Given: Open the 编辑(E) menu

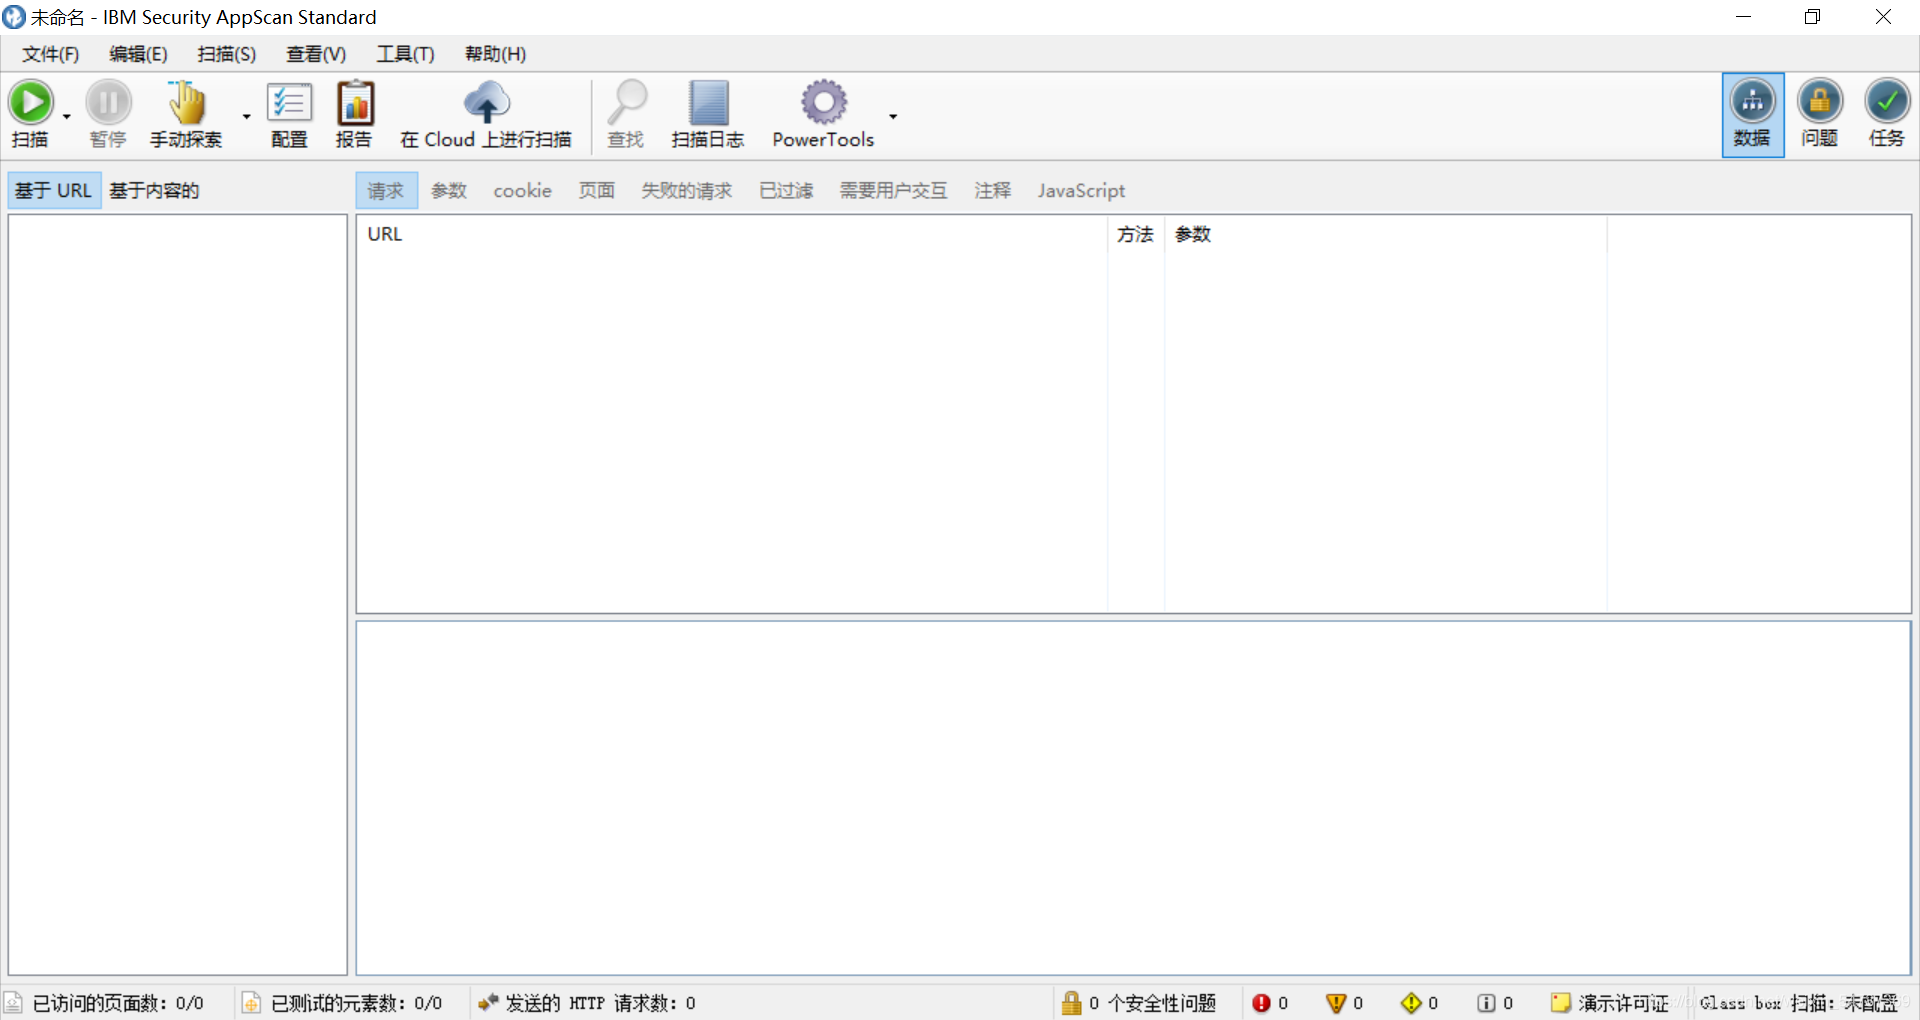Looking at the screenshot, I should [x=138, y=54].
